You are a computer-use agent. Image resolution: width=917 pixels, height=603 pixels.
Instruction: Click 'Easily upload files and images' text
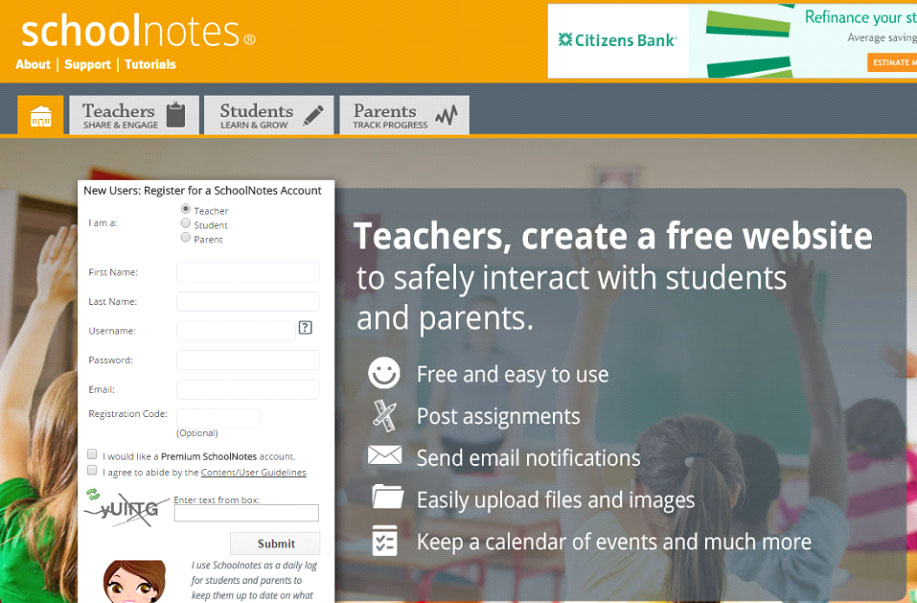(x=556, y=500)
